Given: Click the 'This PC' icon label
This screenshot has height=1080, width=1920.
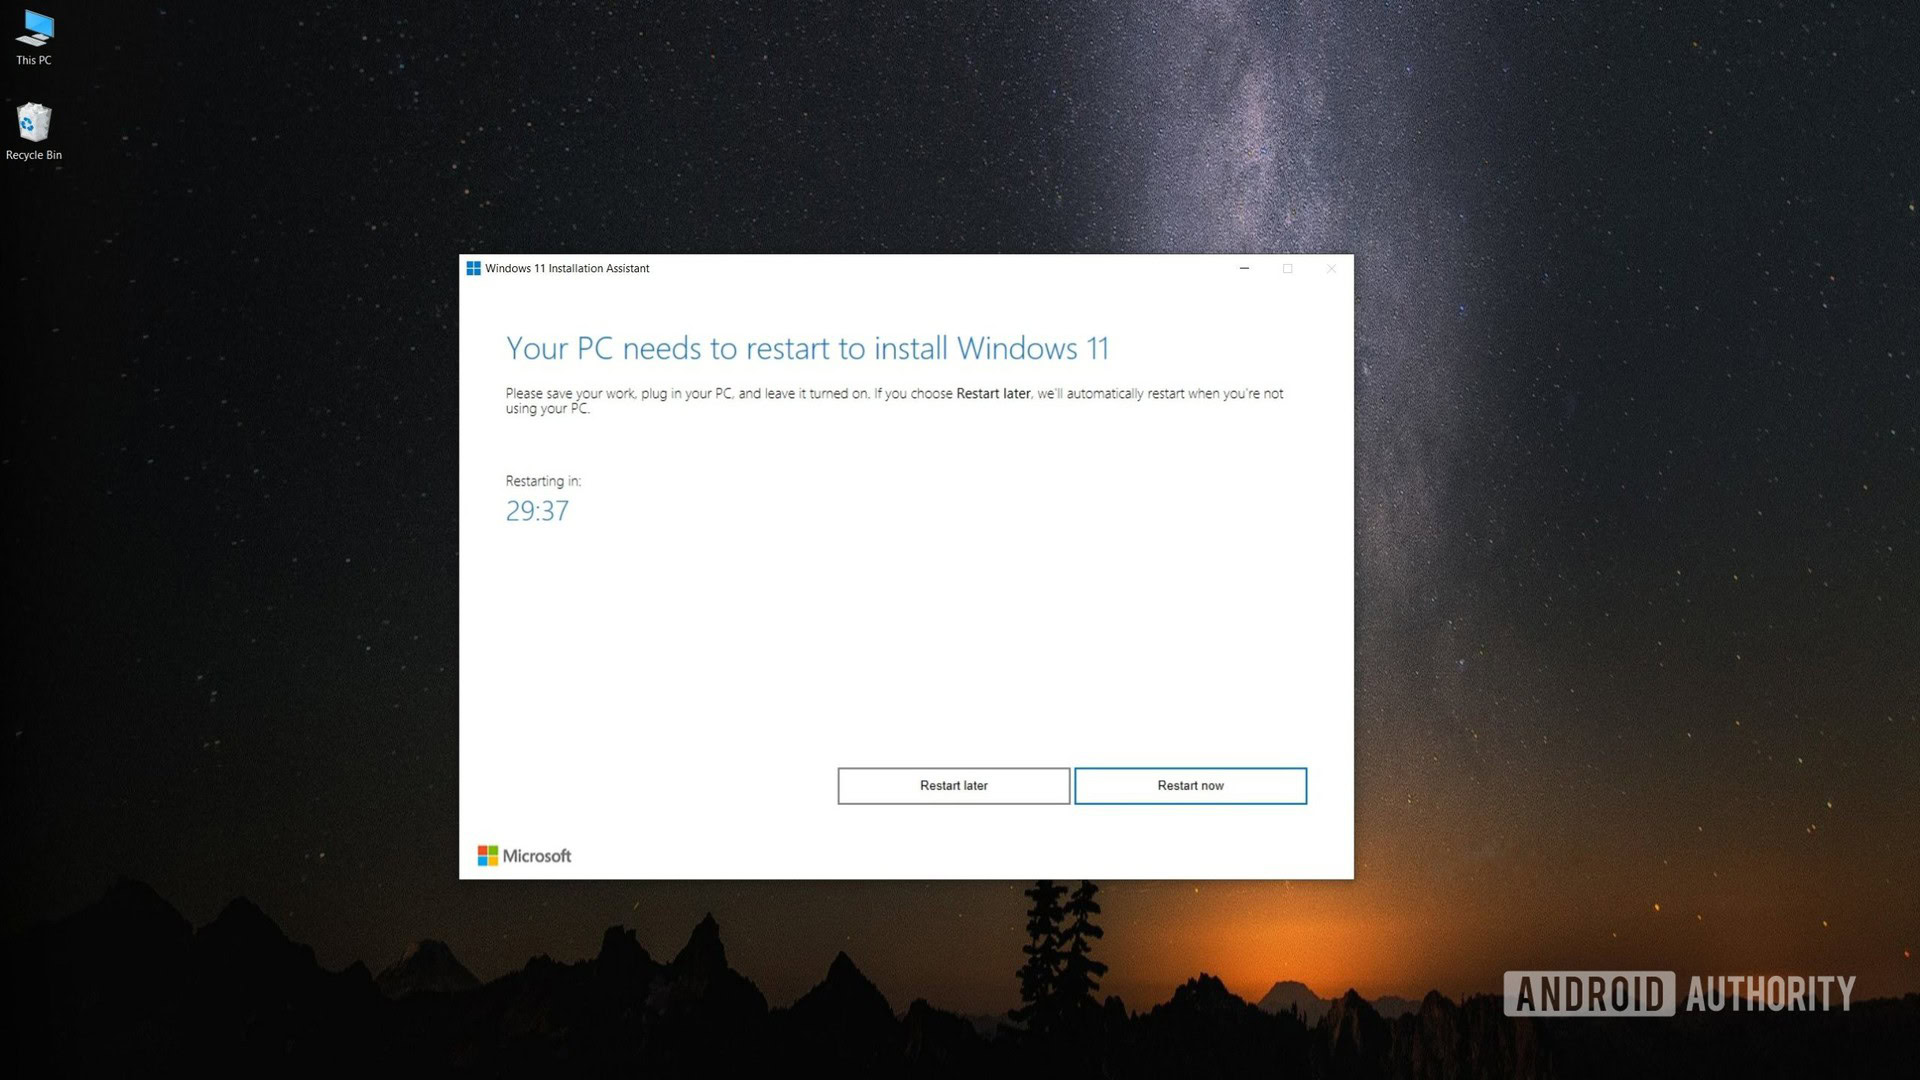Looking at the screenshot, I should (34, 60).
